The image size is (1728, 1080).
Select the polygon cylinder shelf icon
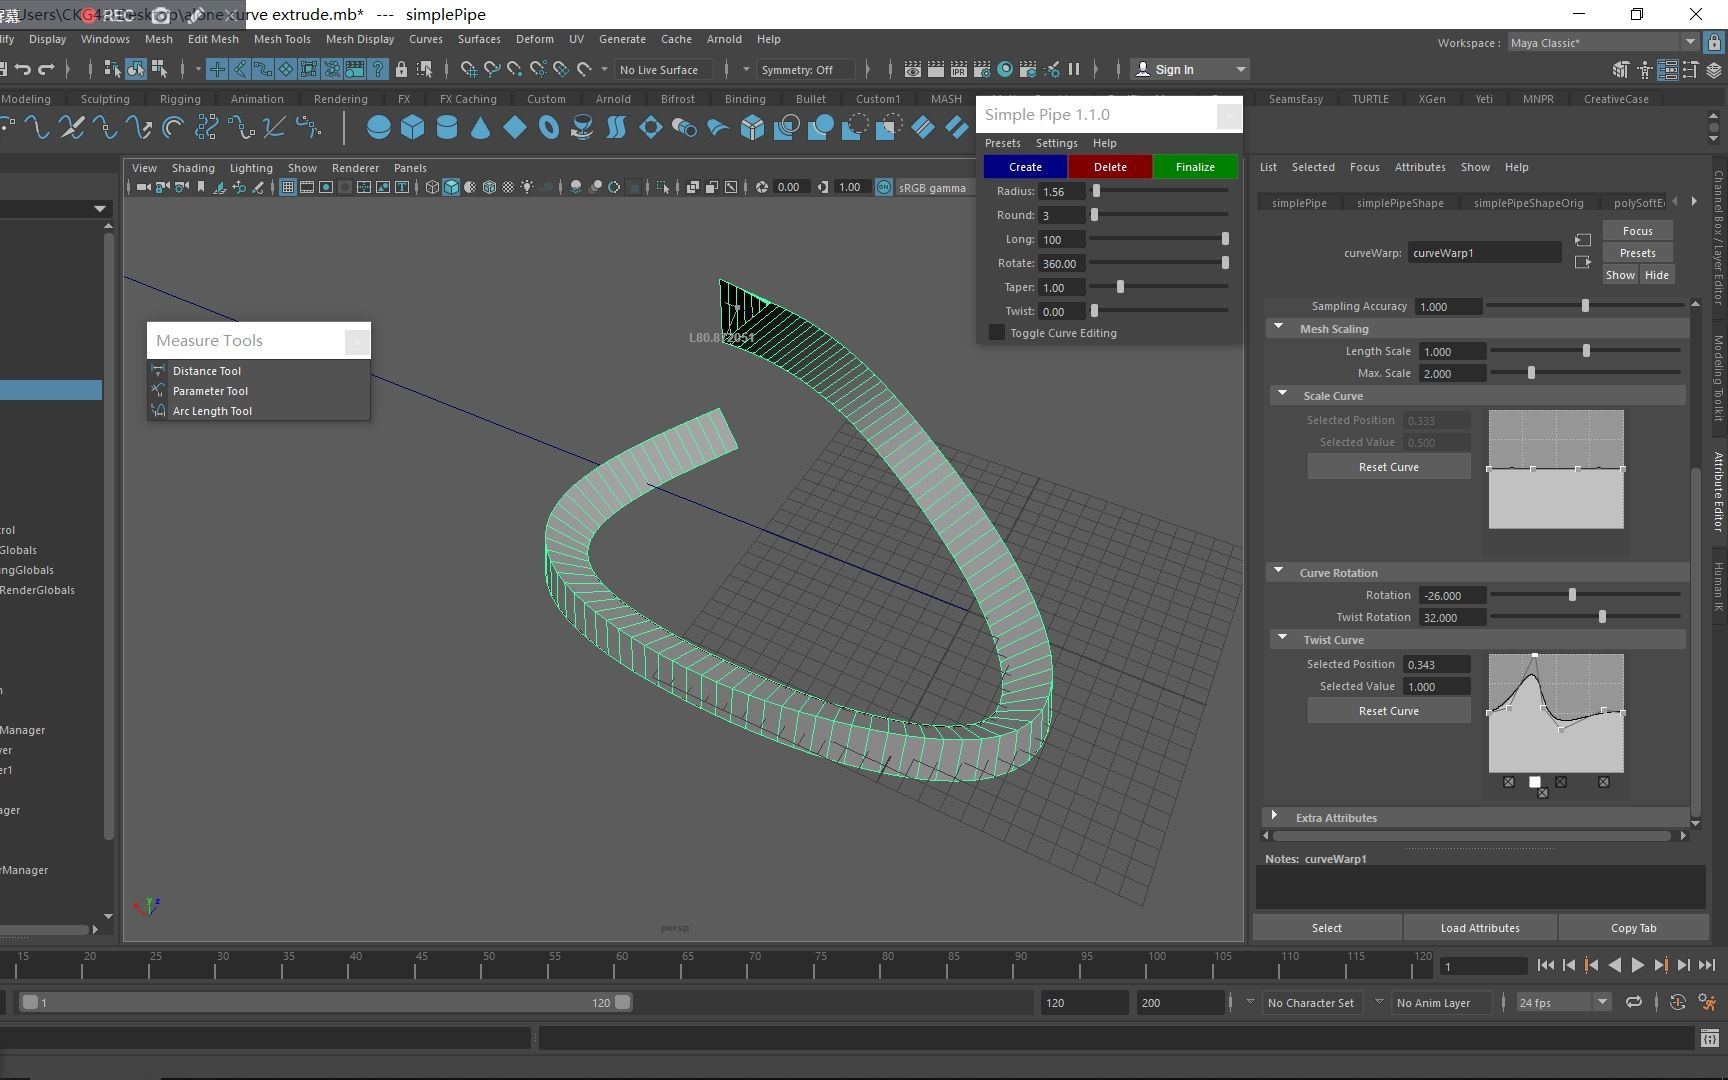click(x=446, y=128)
